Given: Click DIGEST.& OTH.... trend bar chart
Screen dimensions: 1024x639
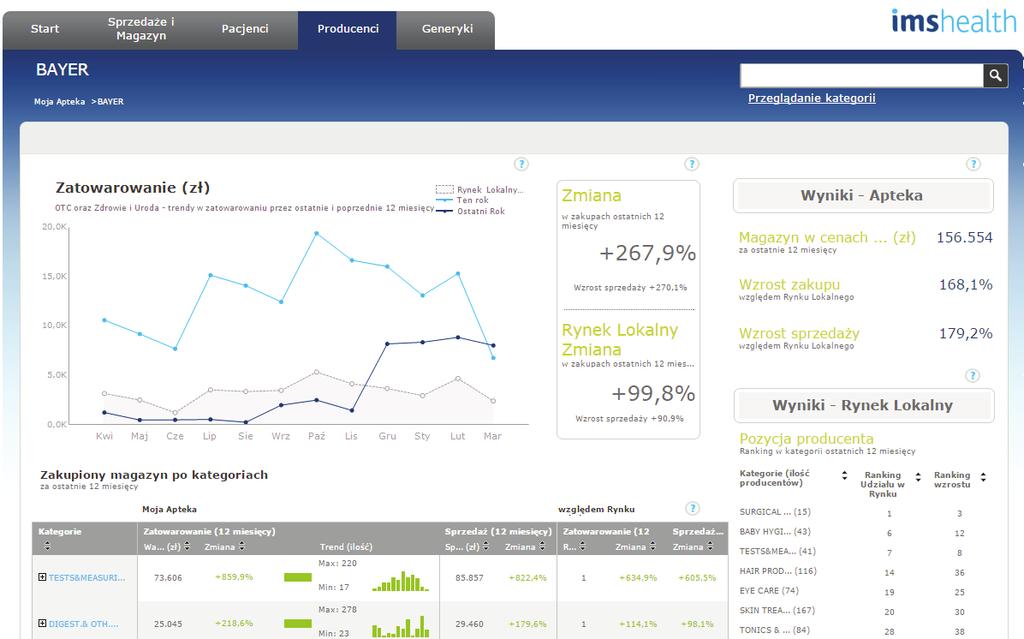Looking at the screenshot, I should click(400, 626).
